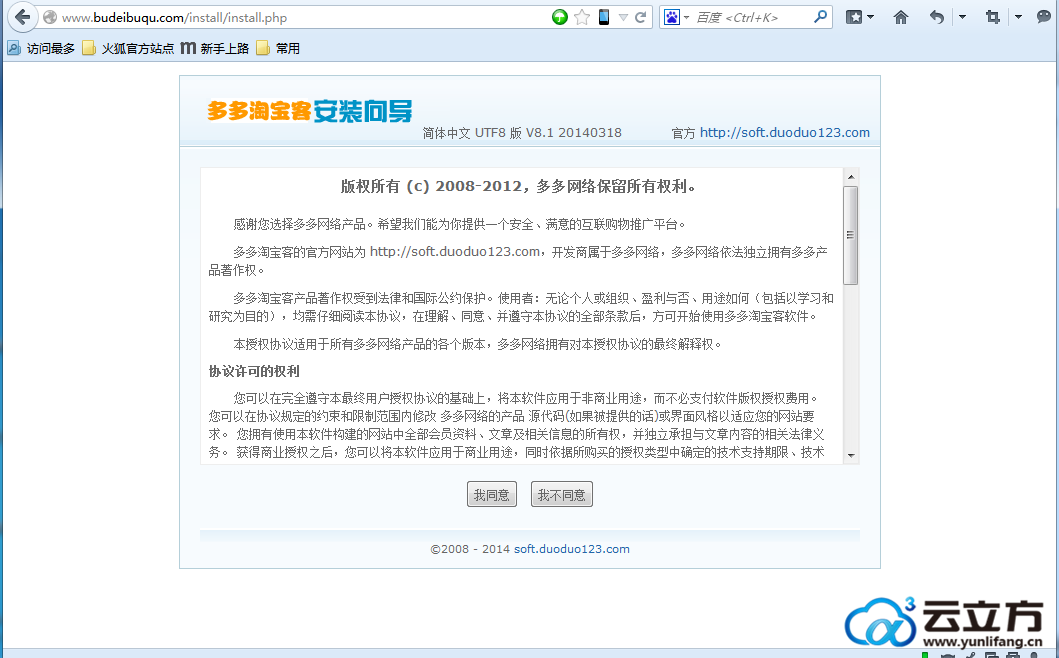
Task: Click the magnifier search icon
Action: (x=820, y=17)
